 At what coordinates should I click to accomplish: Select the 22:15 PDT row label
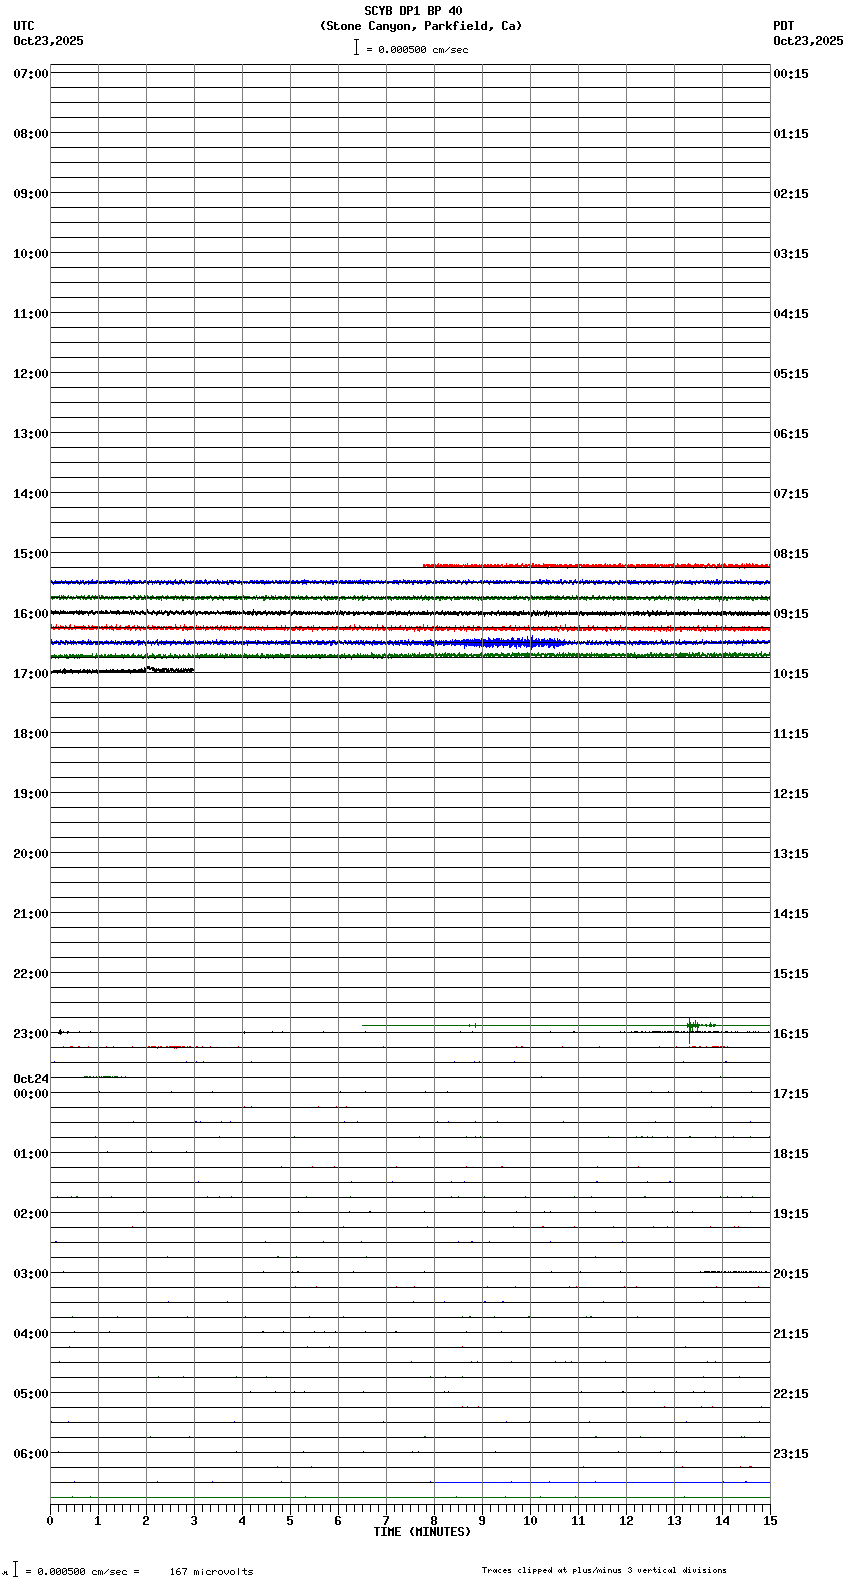tap(791, 1394)
